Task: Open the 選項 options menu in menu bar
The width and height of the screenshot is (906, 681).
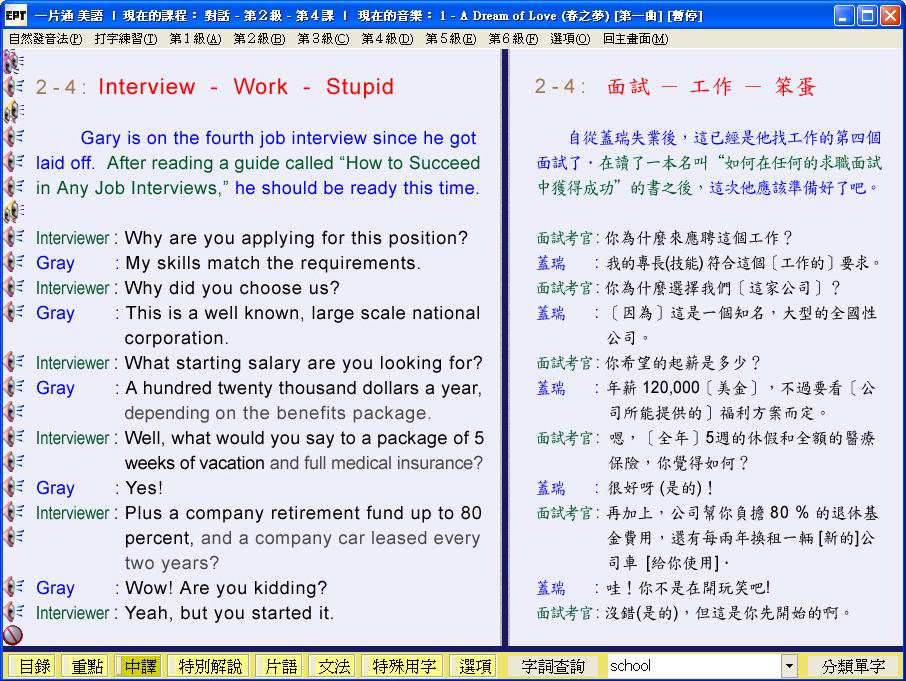Action: tap(569, 39)
